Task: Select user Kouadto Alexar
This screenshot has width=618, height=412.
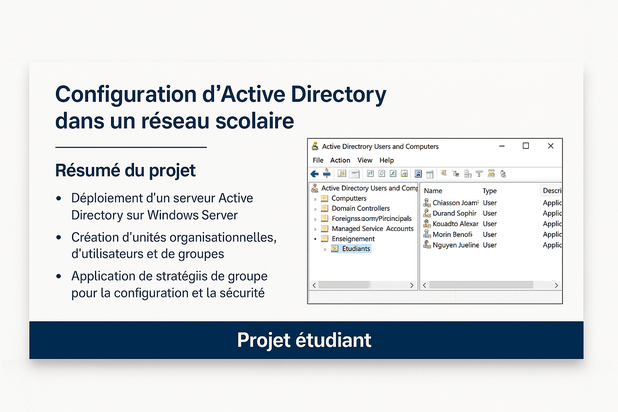Action: tap(455, 224)
